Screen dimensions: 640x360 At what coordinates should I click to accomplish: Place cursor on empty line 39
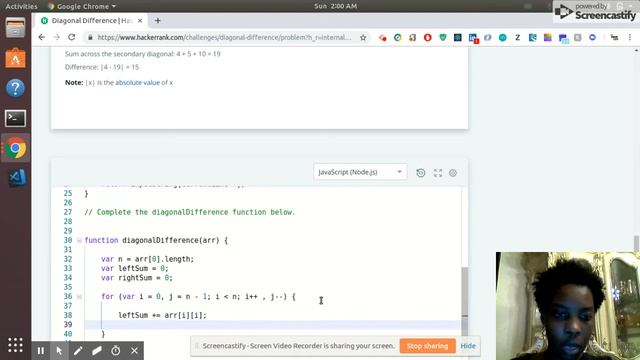tap(272, 324)
